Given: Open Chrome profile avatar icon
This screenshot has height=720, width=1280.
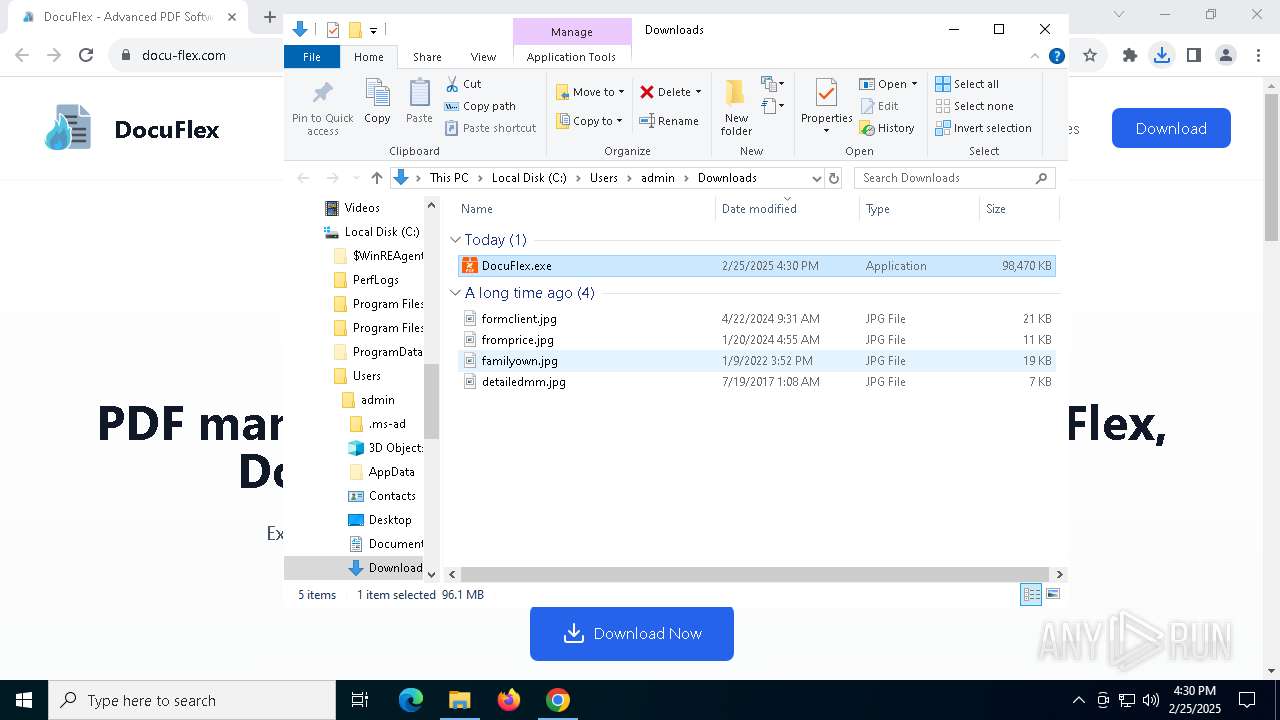Looking at the screenshot, I should pyautogui.click(x=1225, y=56).
